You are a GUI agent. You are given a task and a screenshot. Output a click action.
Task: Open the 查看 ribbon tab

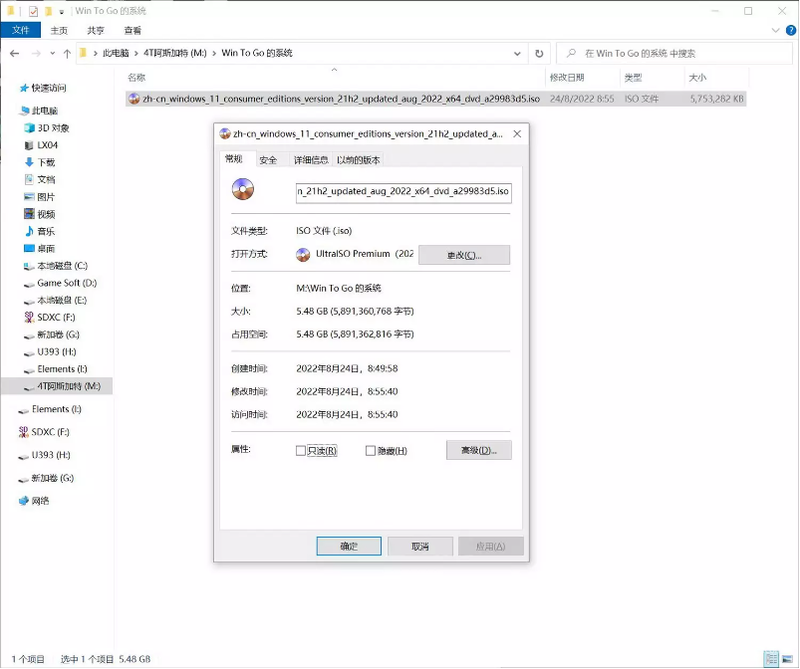click(x=133, y=31)
